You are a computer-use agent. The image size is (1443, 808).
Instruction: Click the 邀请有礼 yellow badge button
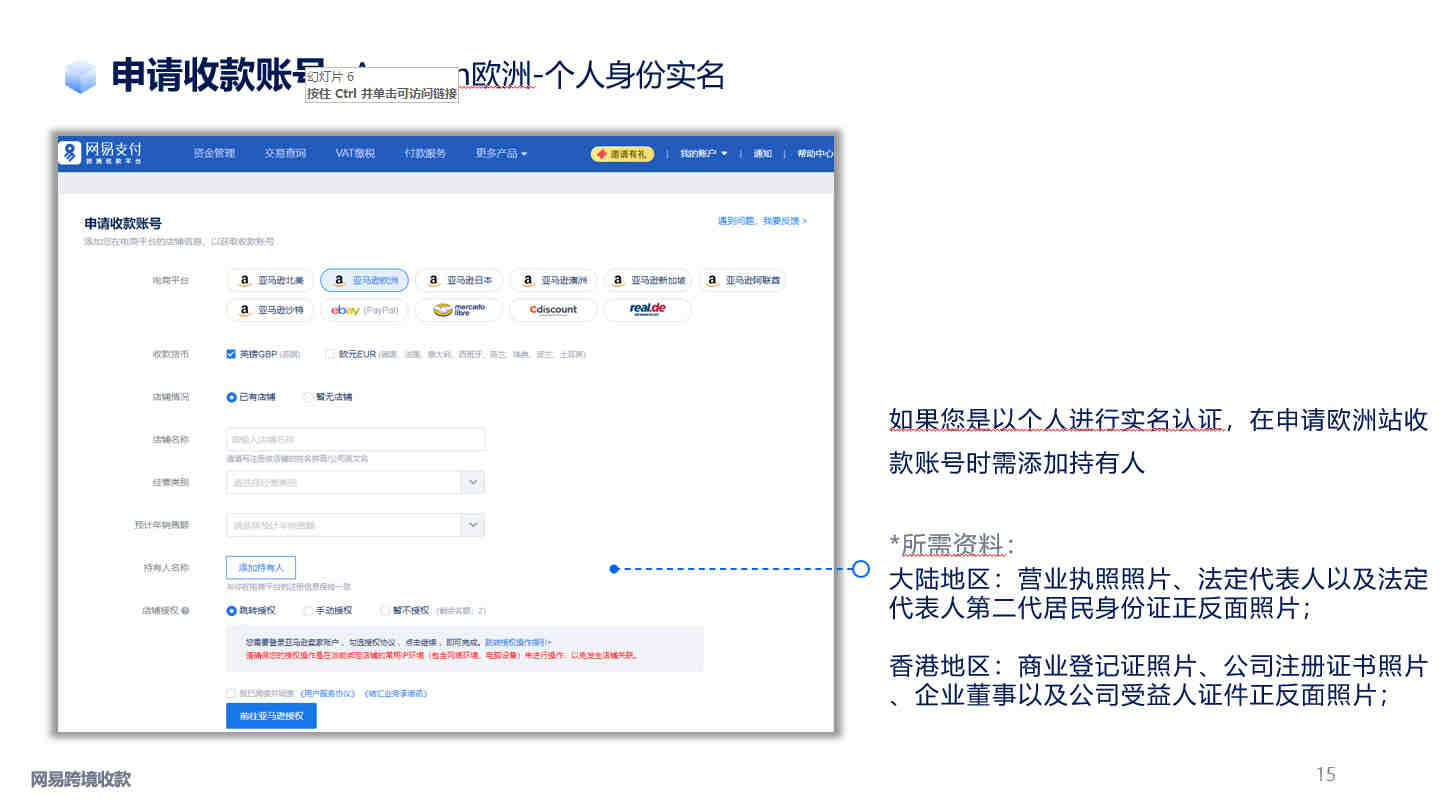point(622,154)
